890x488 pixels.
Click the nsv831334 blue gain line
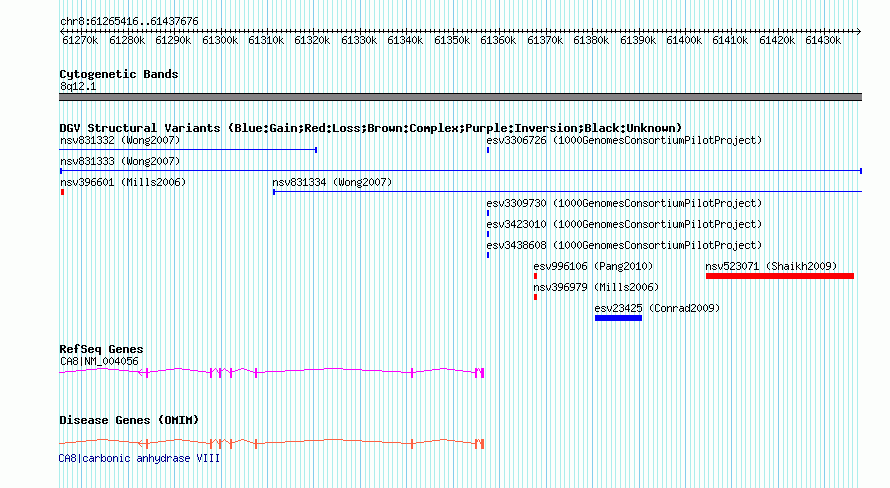[568, 192]
